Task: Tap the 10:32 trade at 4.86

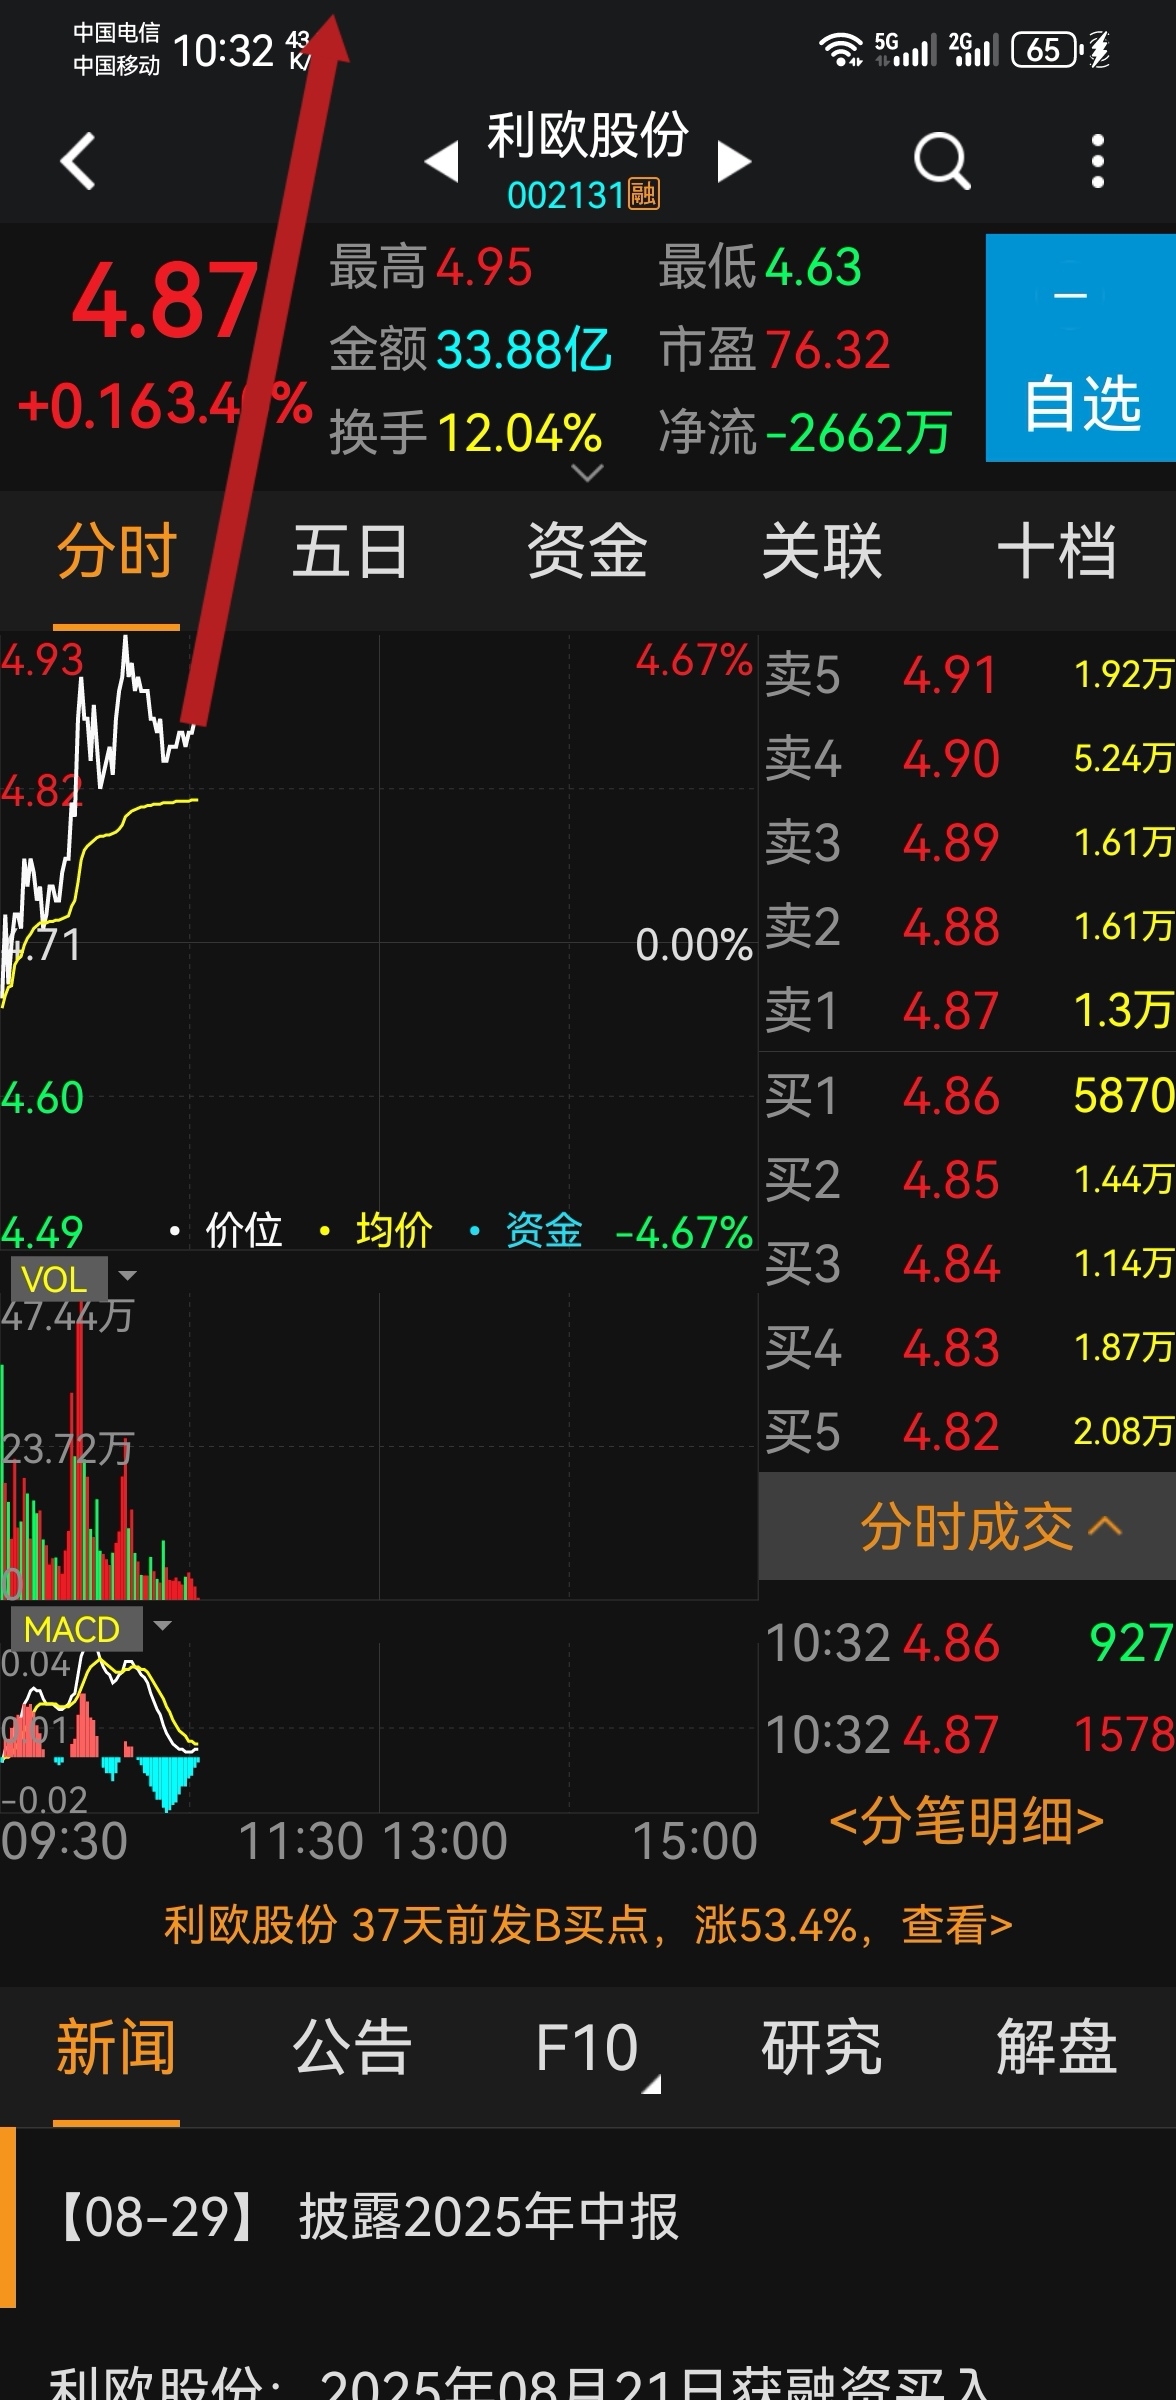Action: click(x=967, y=1643)
